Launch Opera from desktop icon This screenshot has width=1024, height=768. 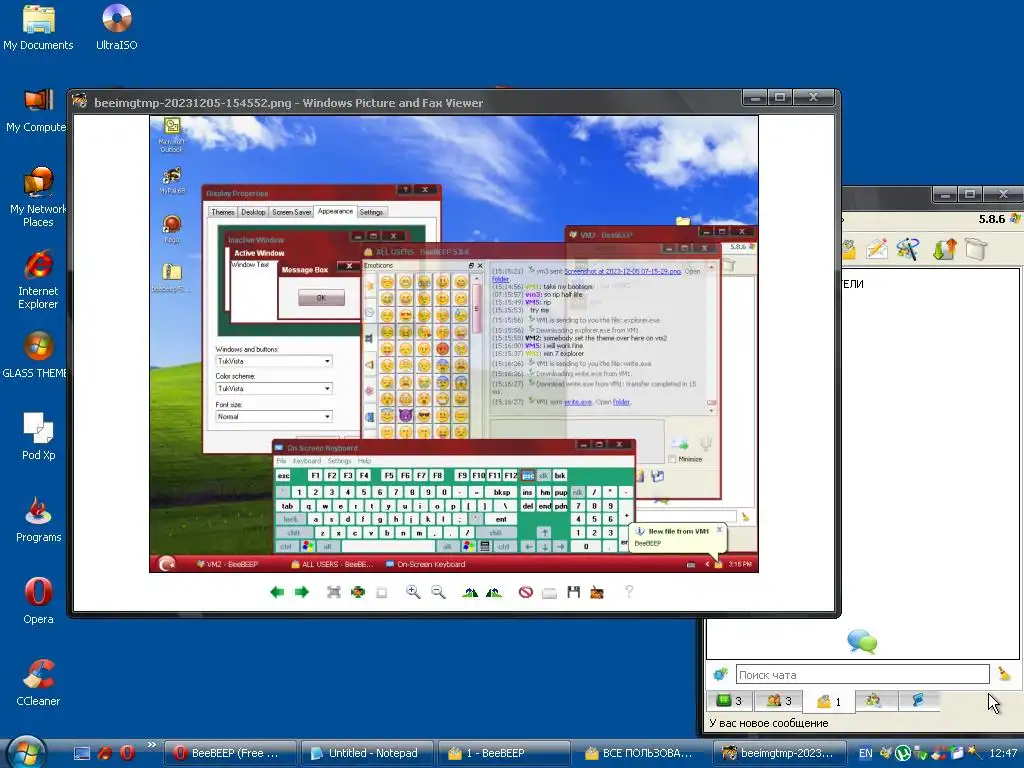(39, 601)
